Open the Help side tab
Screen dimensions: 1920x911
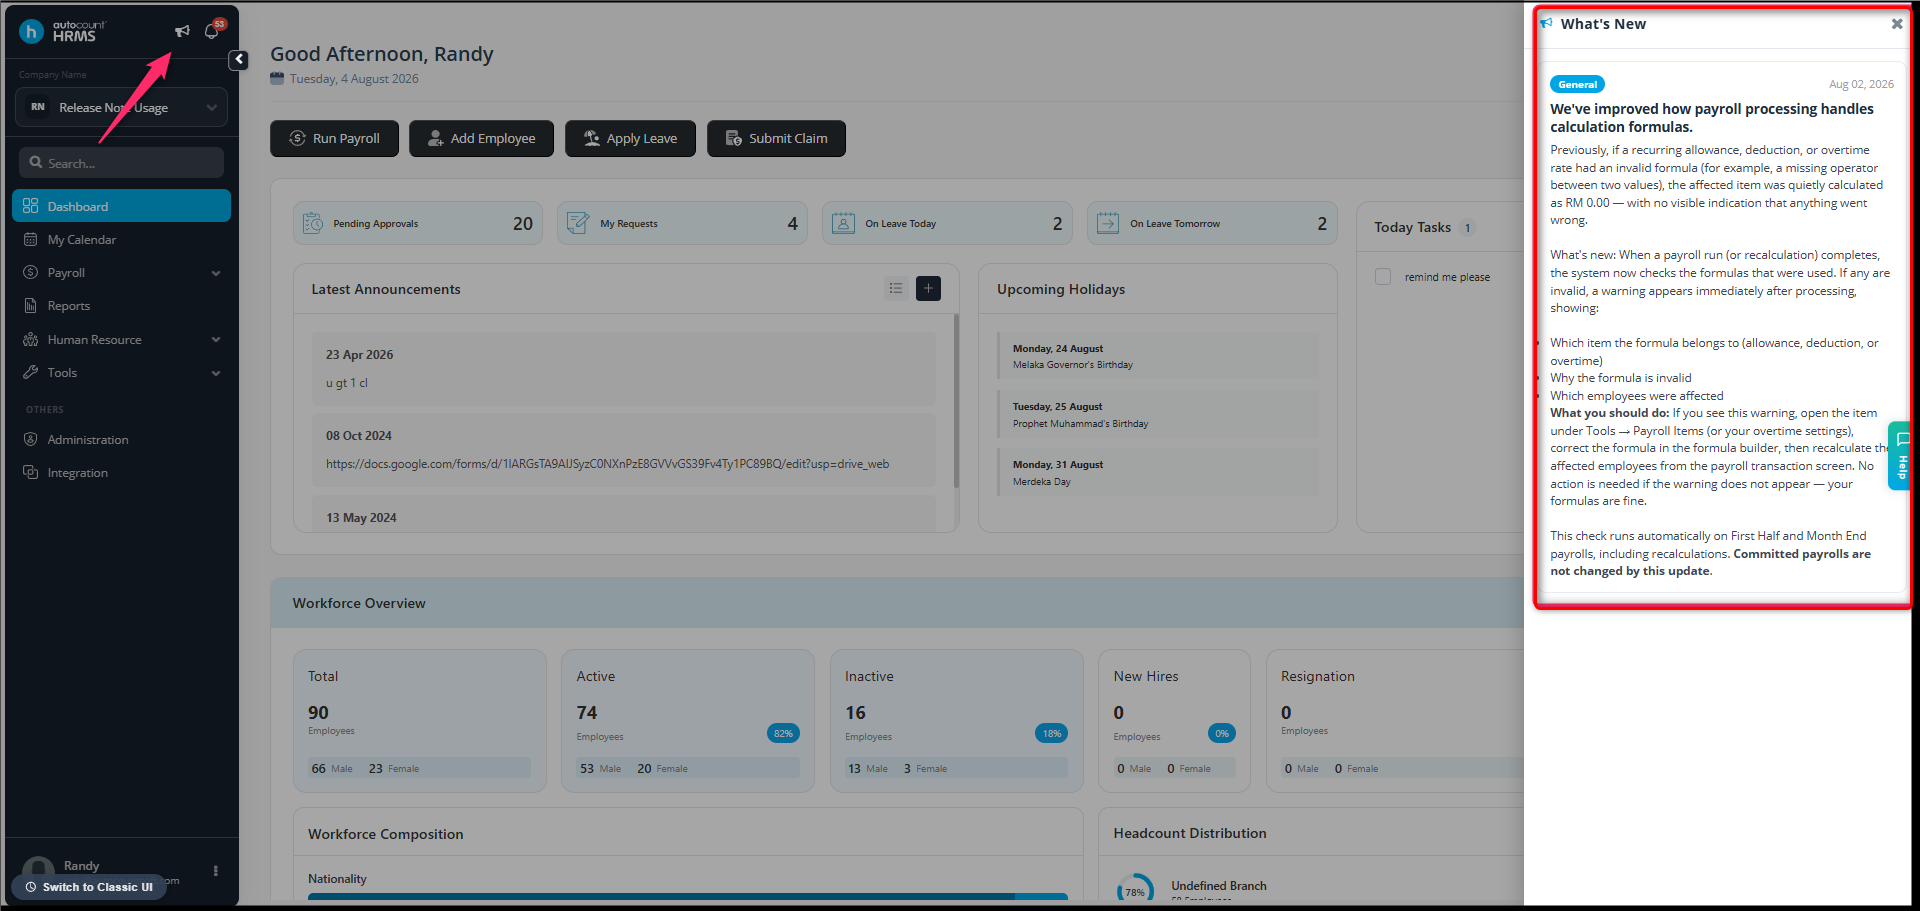pyautogui.click(x=1900, y=456)
